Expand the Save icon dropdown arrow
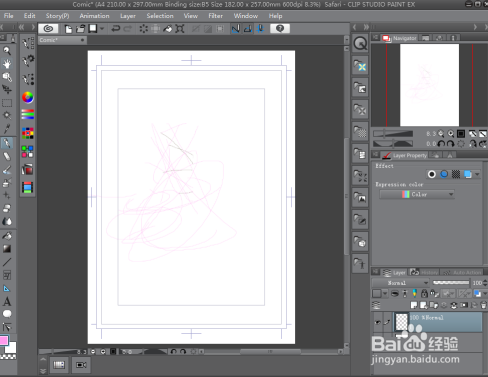 point(102,29)
